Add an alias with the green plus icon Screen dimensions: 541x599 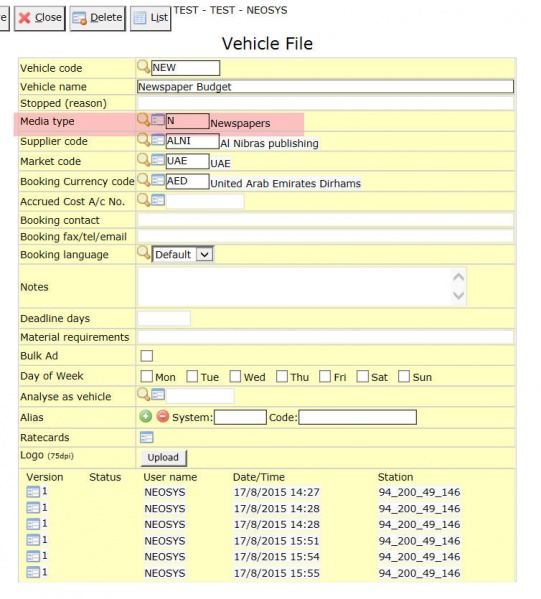[x=146, y=416]
